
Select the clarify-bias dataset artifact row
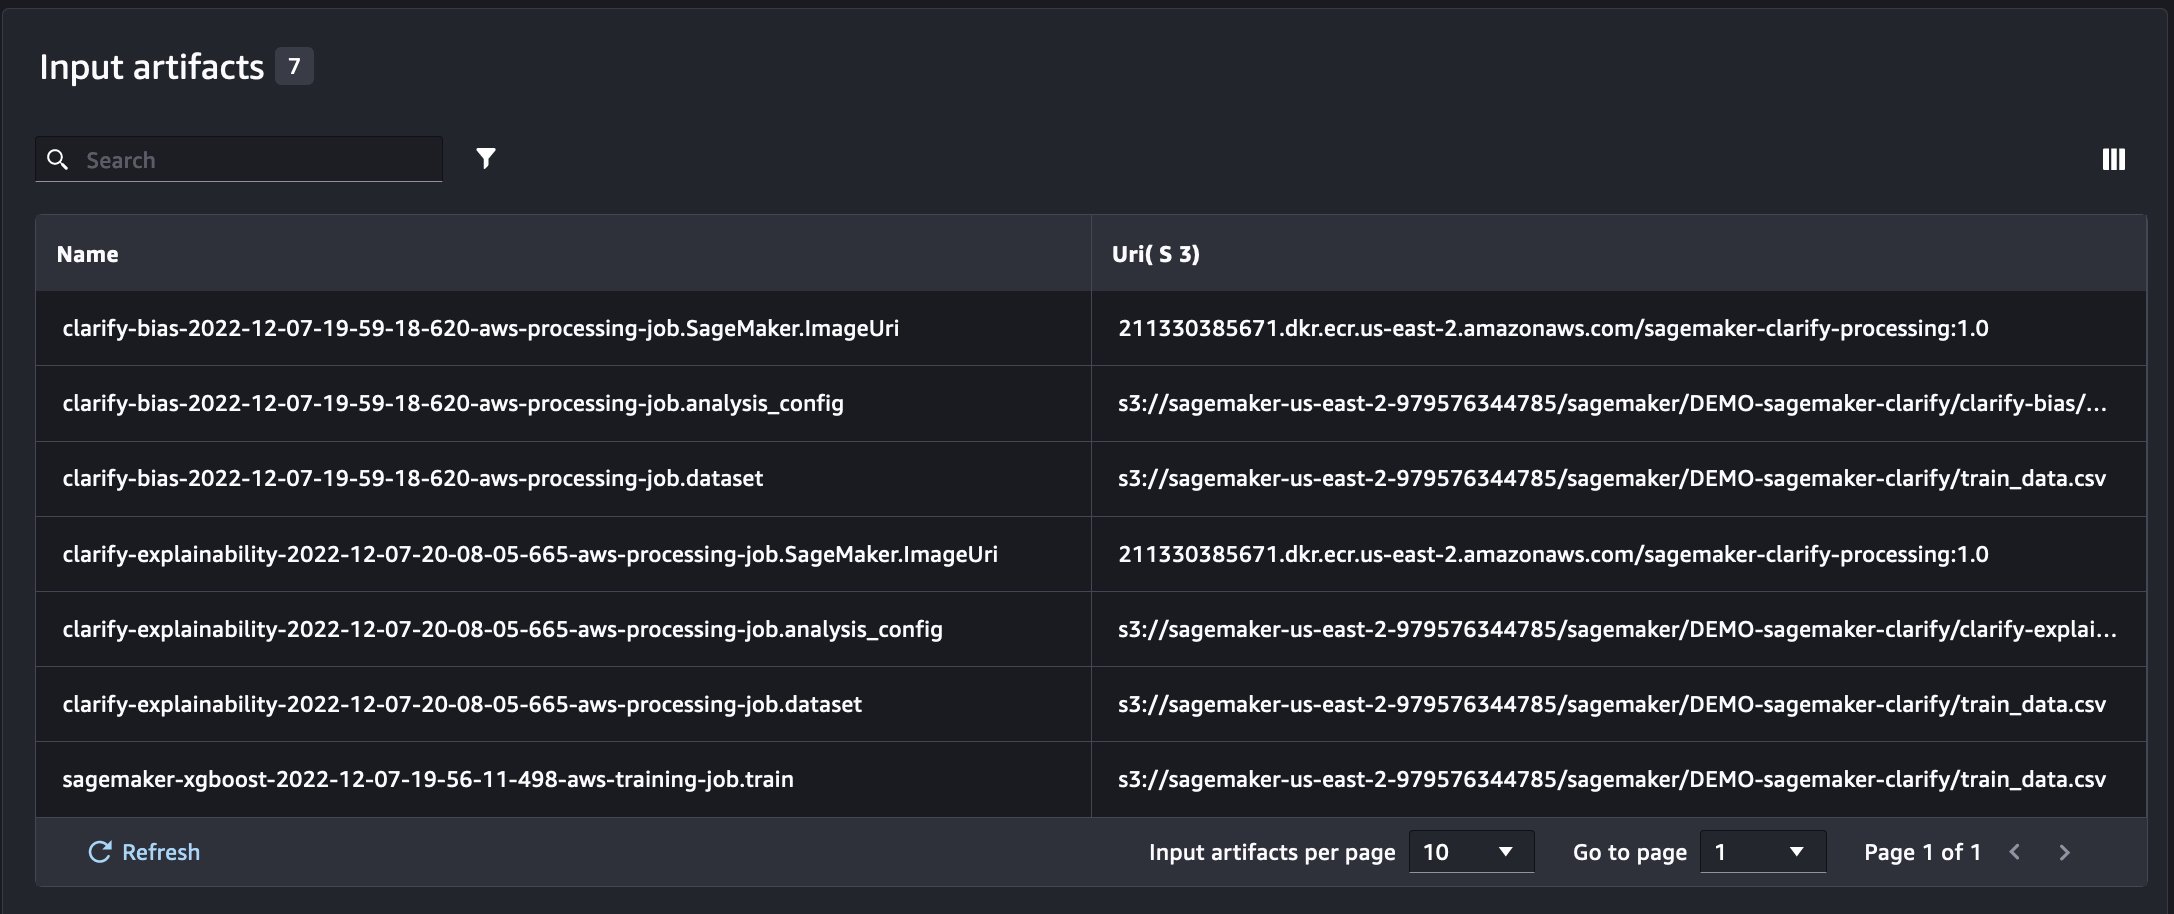click(412, 479)
